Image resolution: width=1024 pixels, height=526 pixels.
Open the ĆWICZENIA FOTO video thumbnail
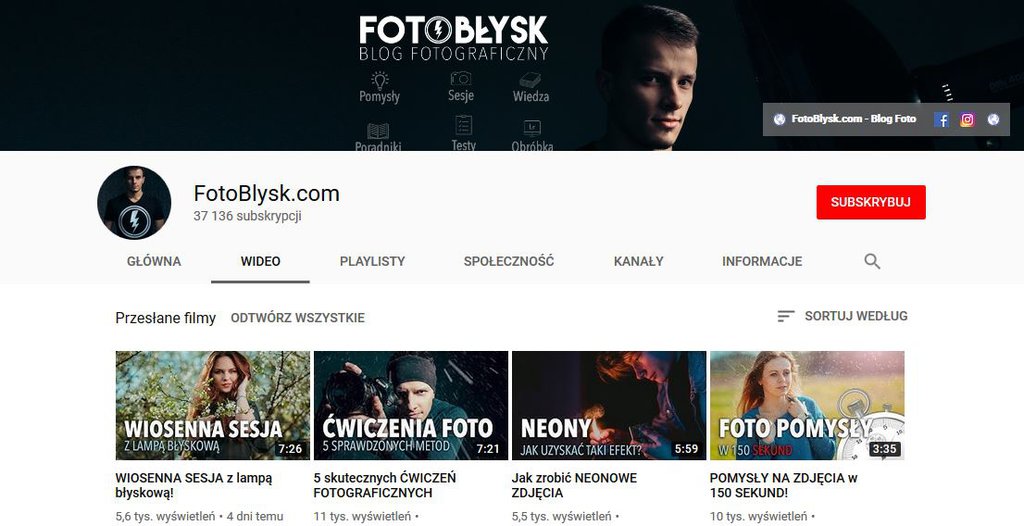411,406
